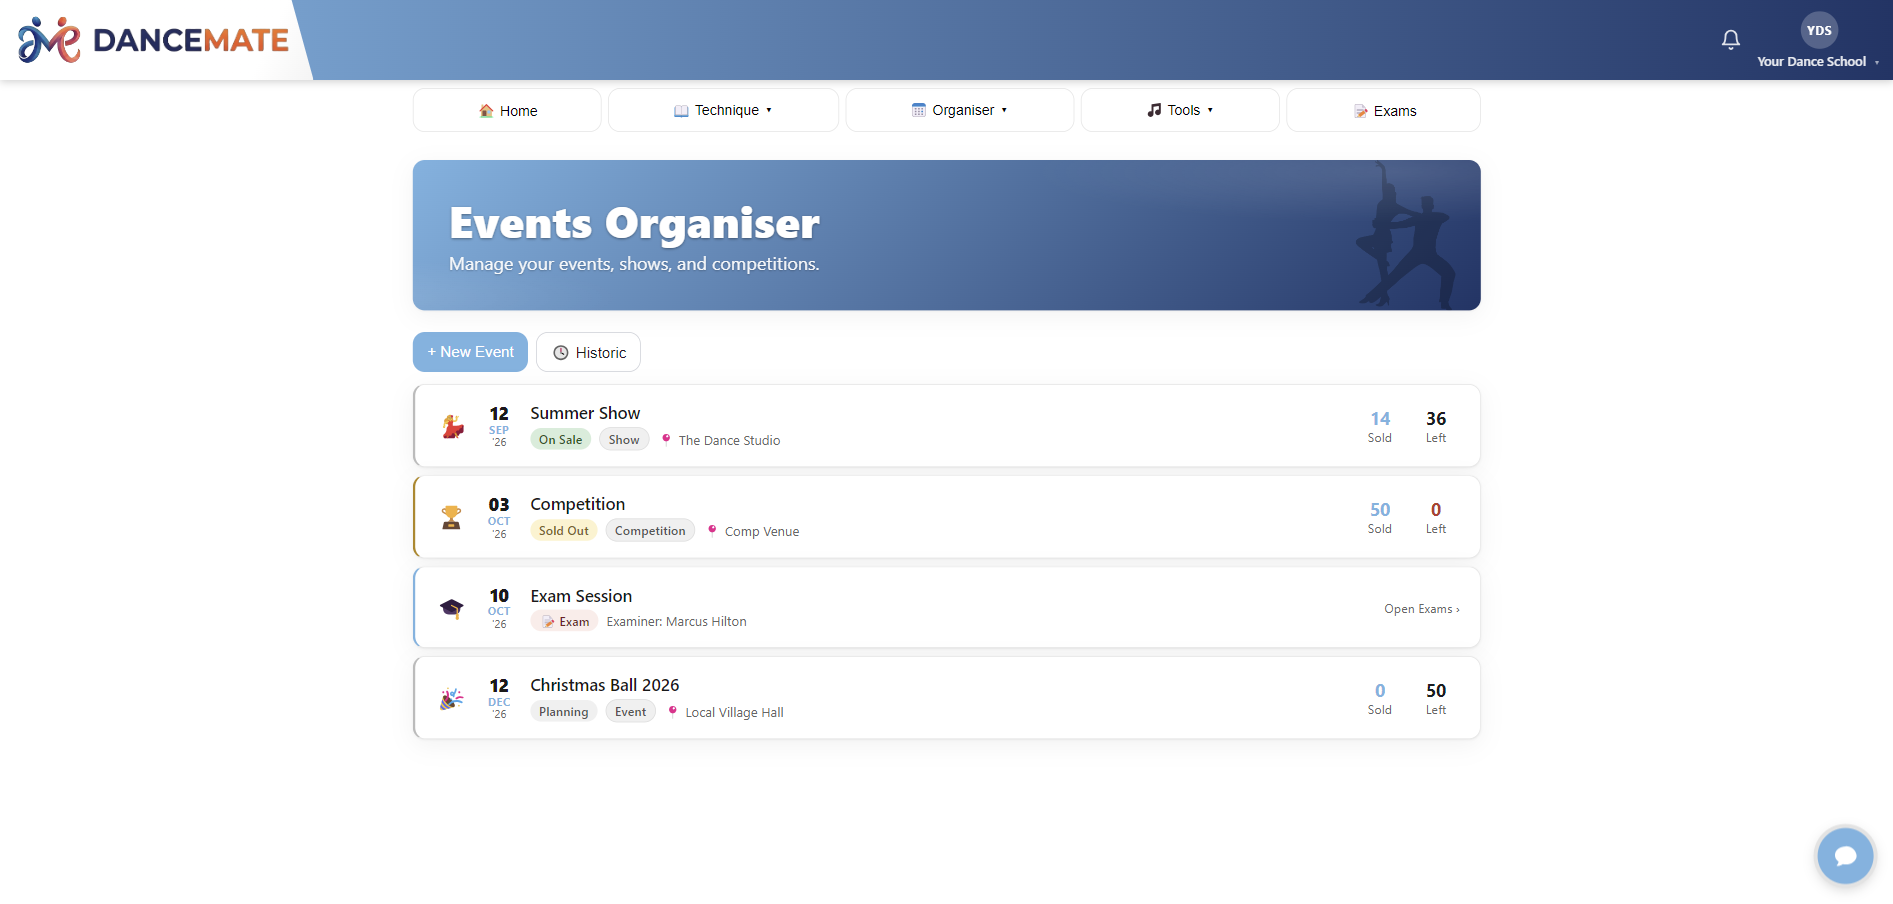Click The Dance Studio location pin
The height and width of the screenshot is (904, 1893).
pos(666,439)
